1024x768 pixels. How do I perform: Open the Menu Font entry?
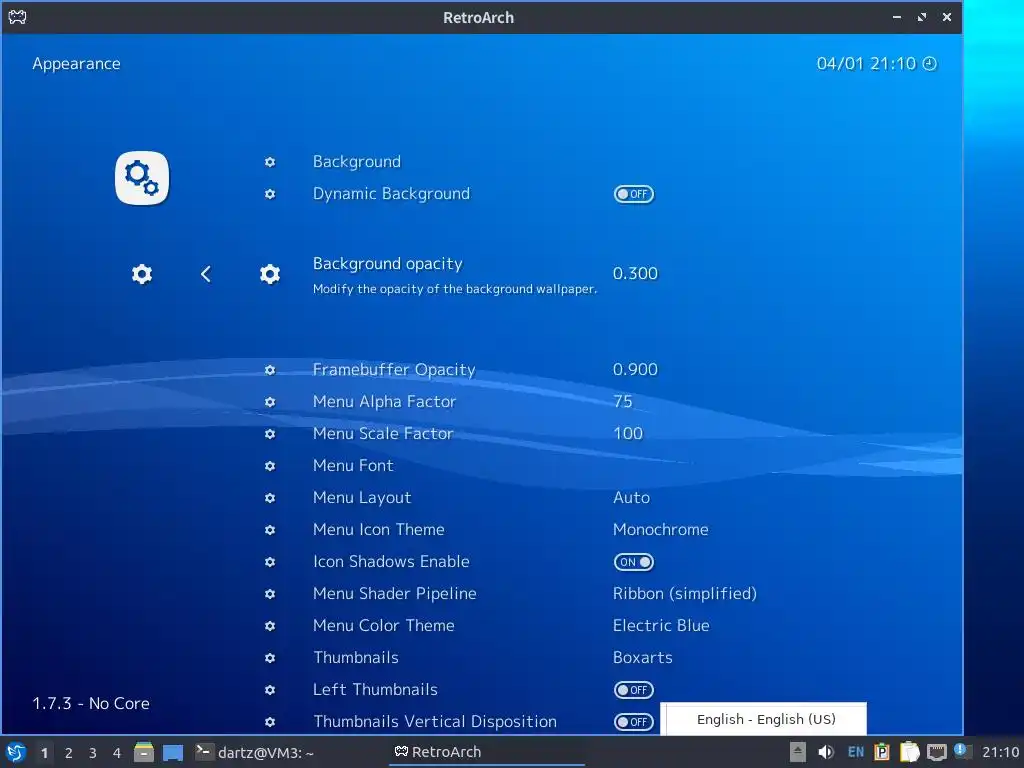click(353, 466)
